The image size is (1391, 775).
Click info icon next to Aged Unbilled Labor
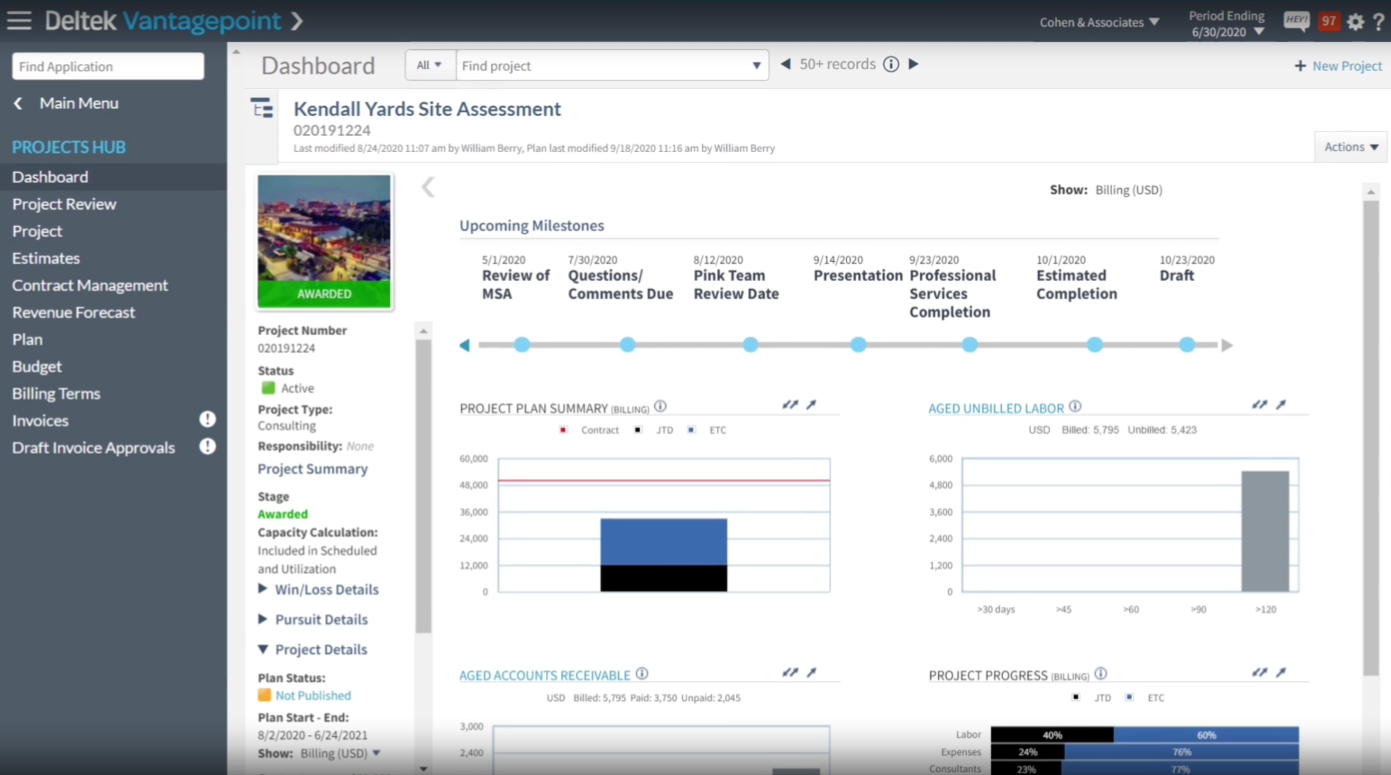pyautogui.click(x=1075, y=407)
